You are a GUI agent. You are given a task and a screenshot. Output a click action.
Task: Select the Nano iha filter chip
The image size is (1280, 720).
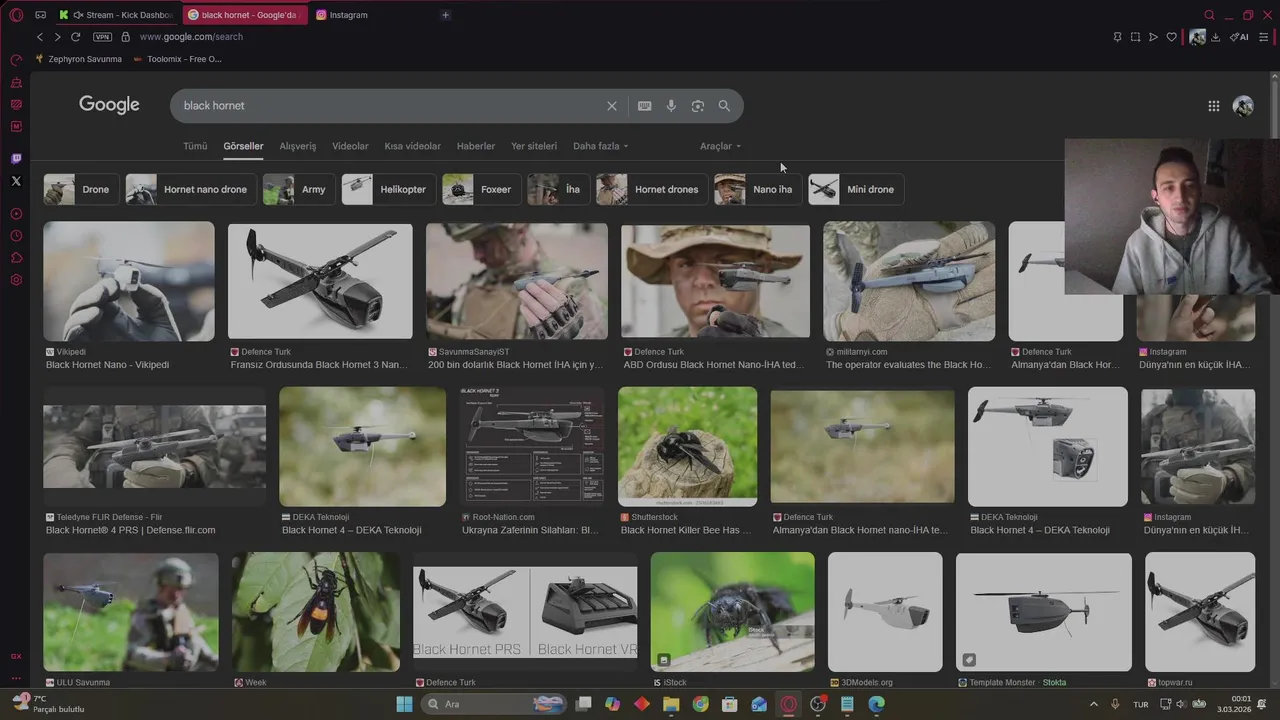[x=757, y=189]
